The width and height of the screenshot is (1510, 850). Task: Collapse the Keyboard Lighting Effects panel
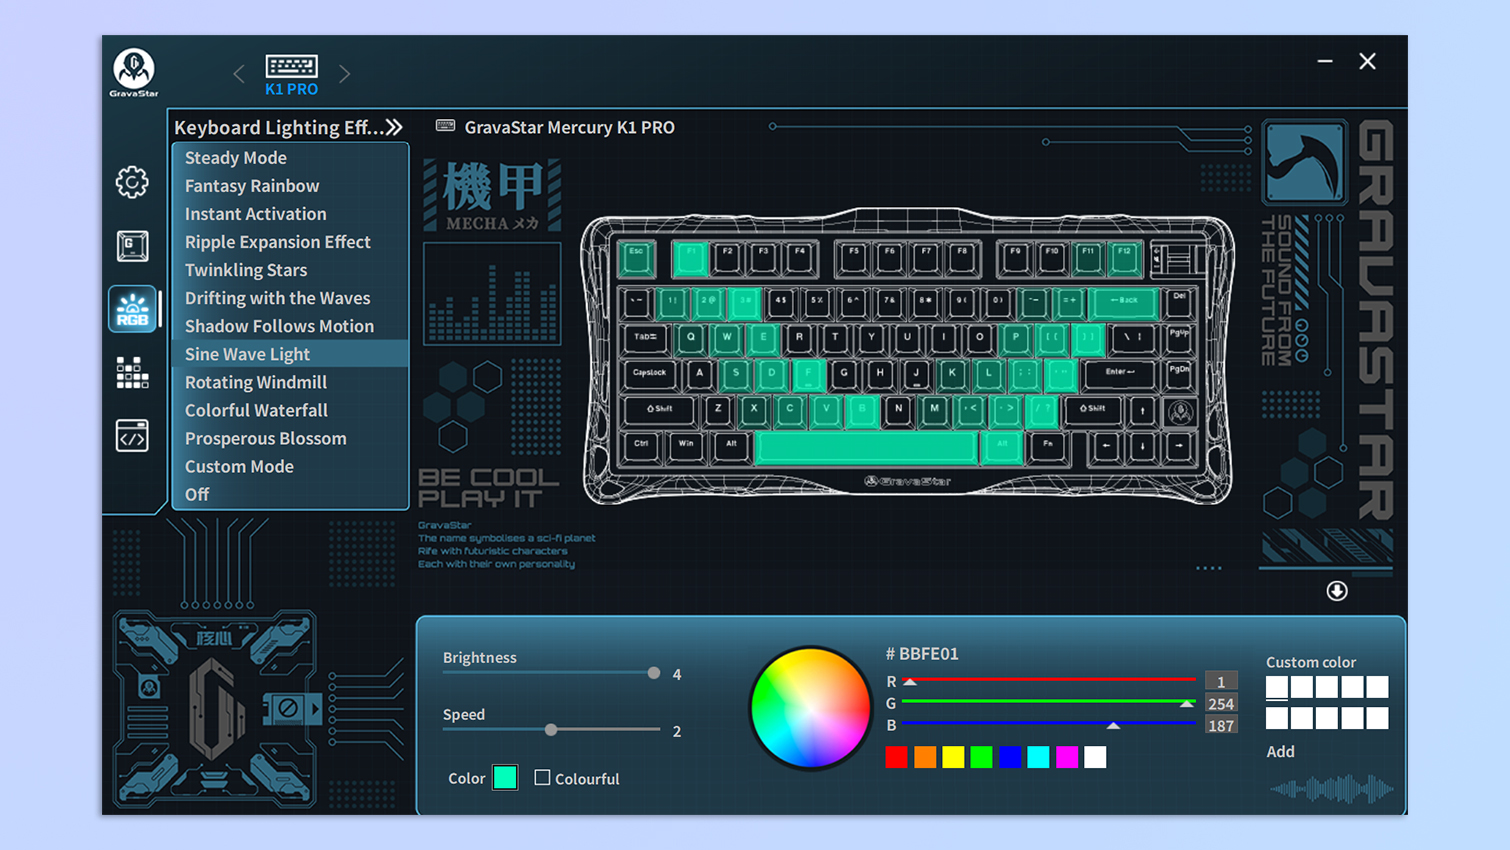395,127
